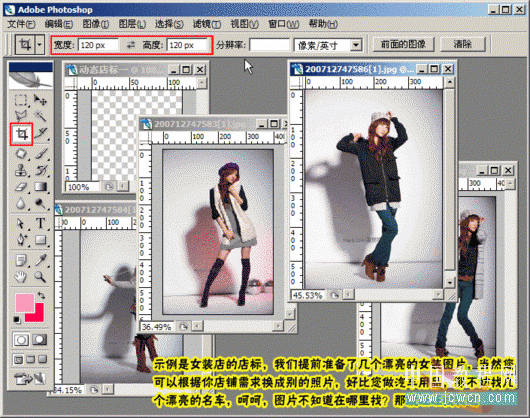Image resolution: width=530 pixels, height=418 pixels.
Task: Switch to Quick Mask mode
Action: tap(40, 340)
